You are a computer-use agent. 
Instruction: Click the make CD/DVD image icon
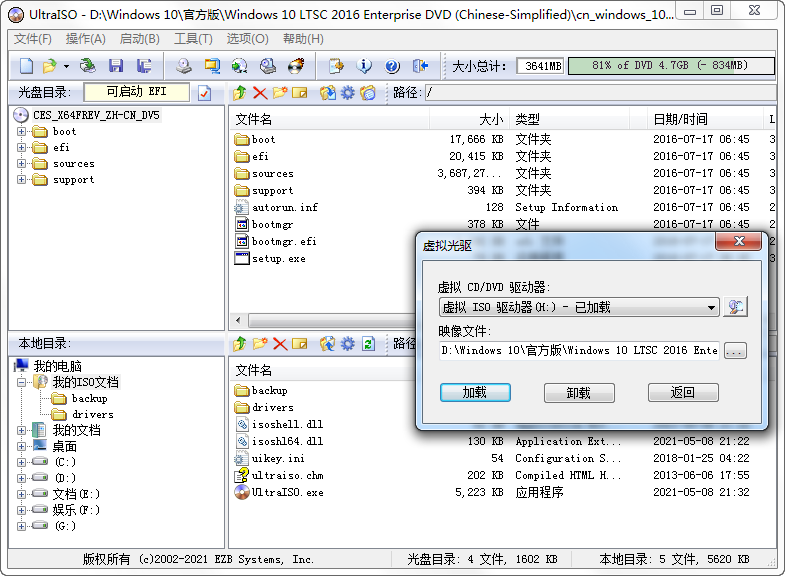point(184,66)
